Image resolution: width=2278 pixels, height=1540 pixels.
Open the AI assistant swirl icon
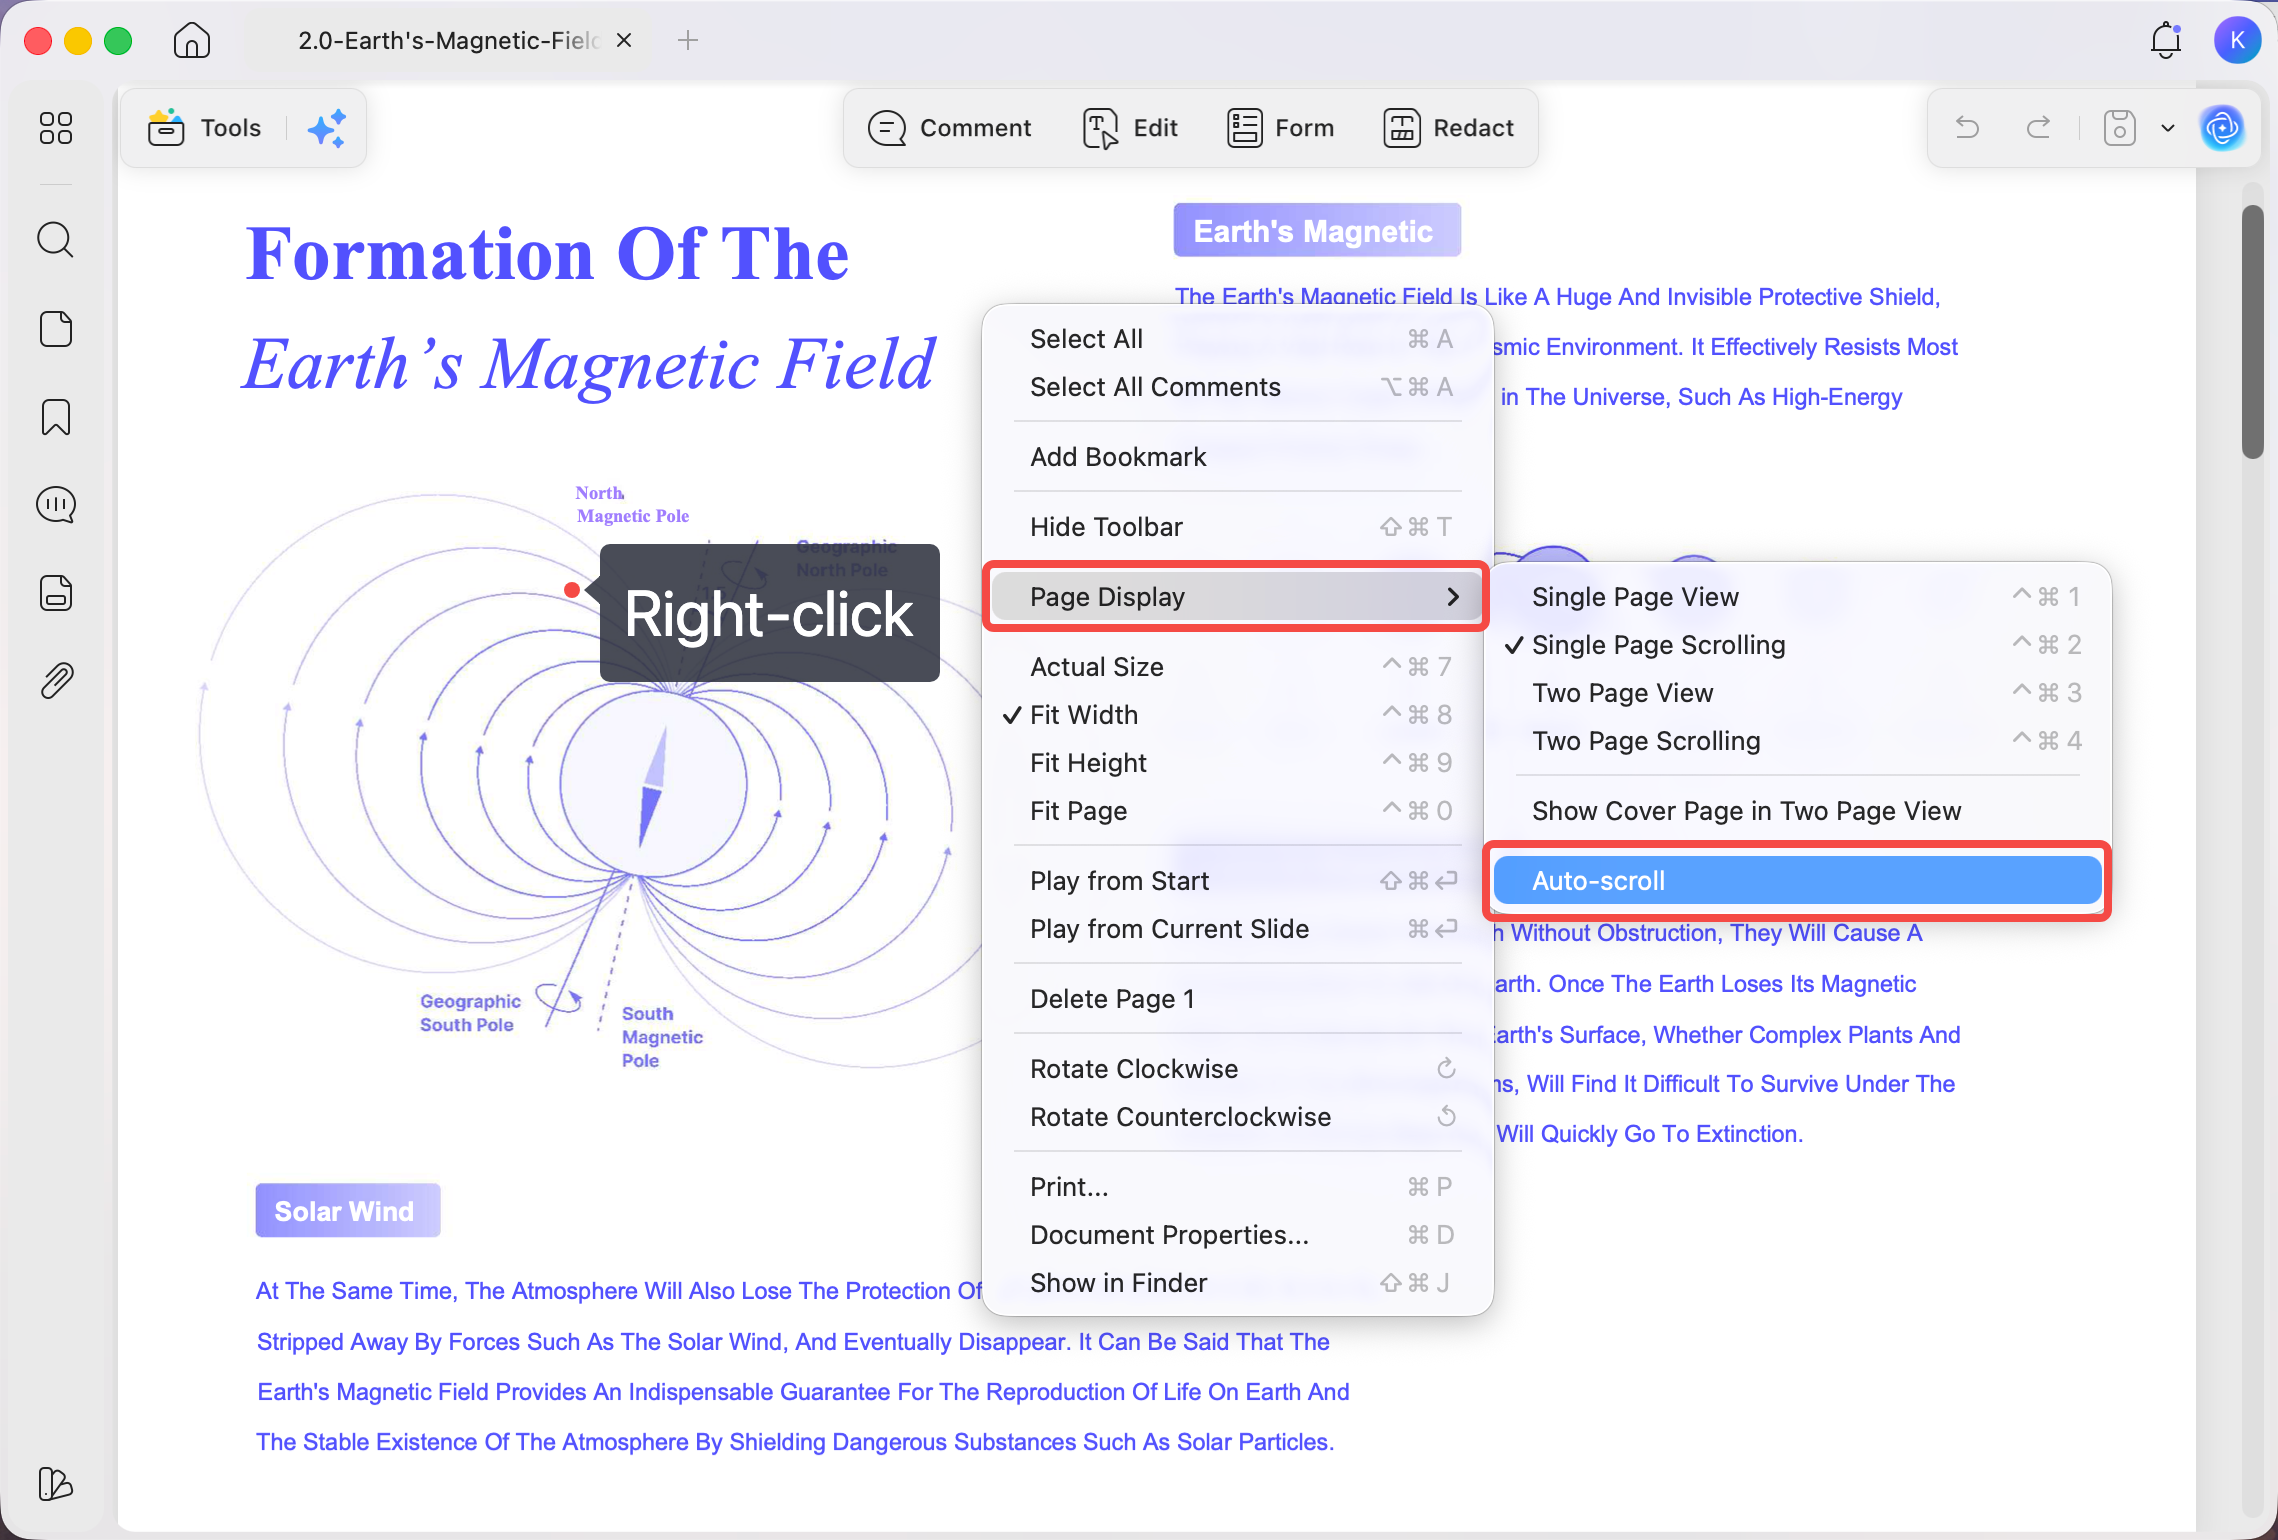point(2222,128)
